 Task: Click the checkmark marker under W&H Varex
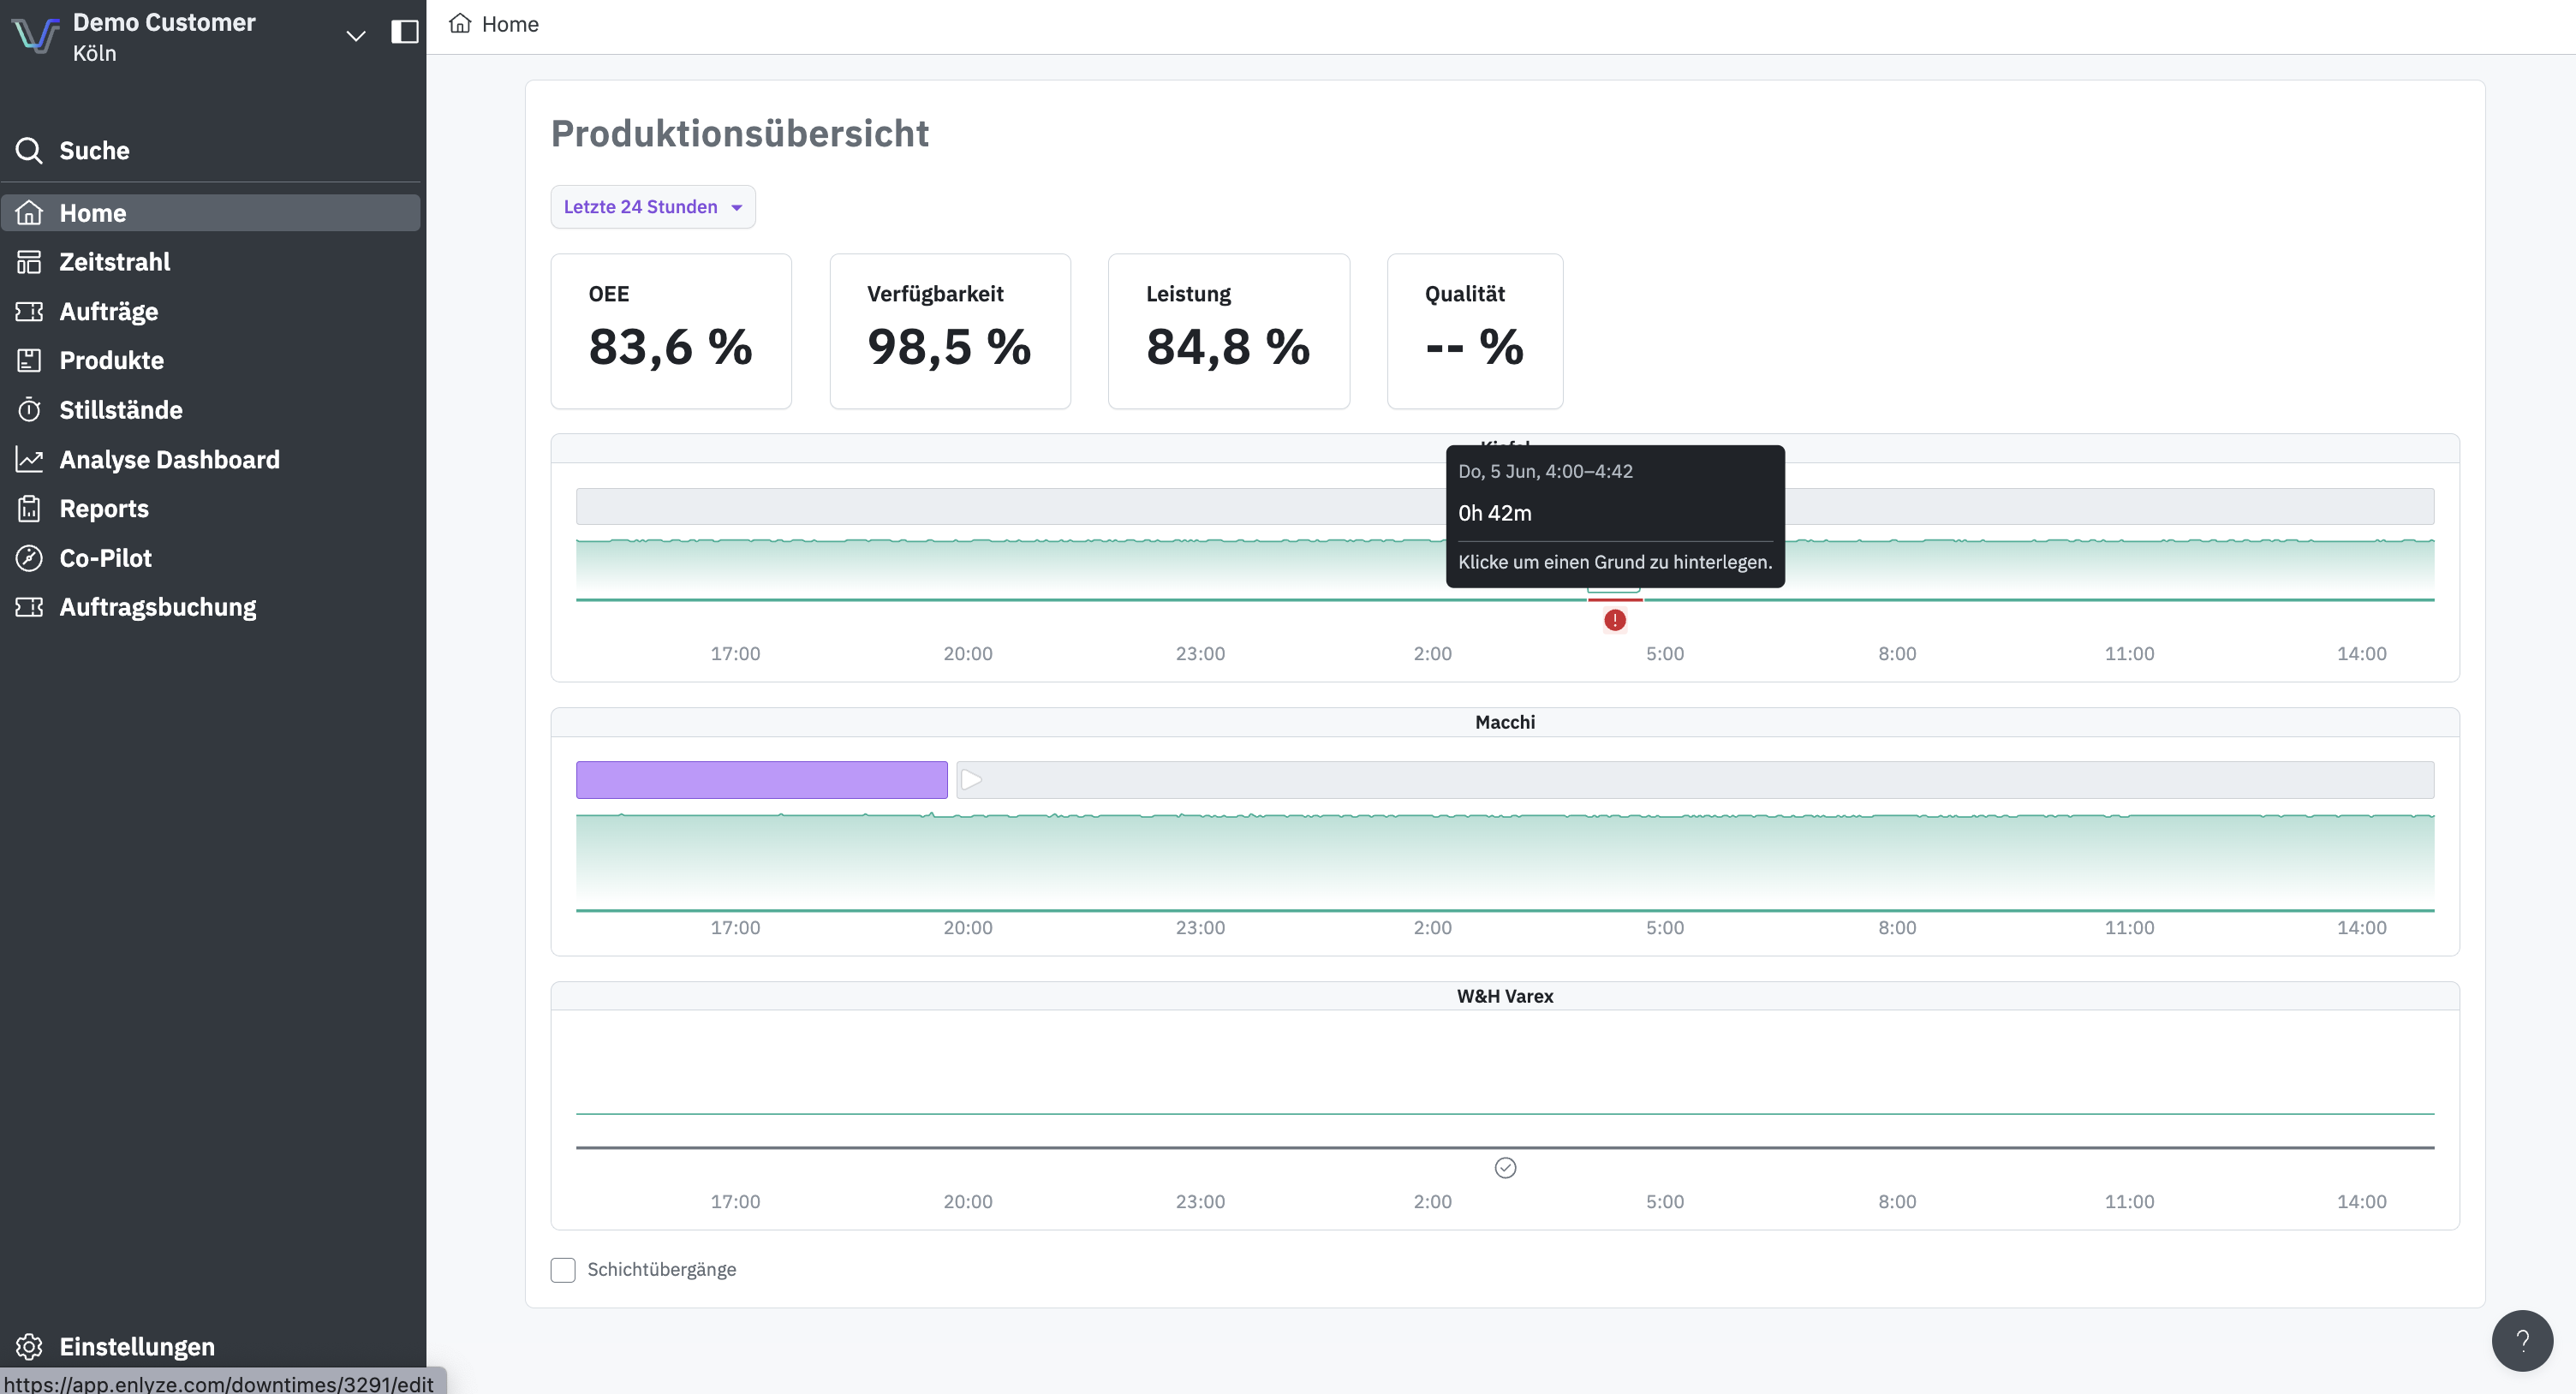point(1505,1167)
